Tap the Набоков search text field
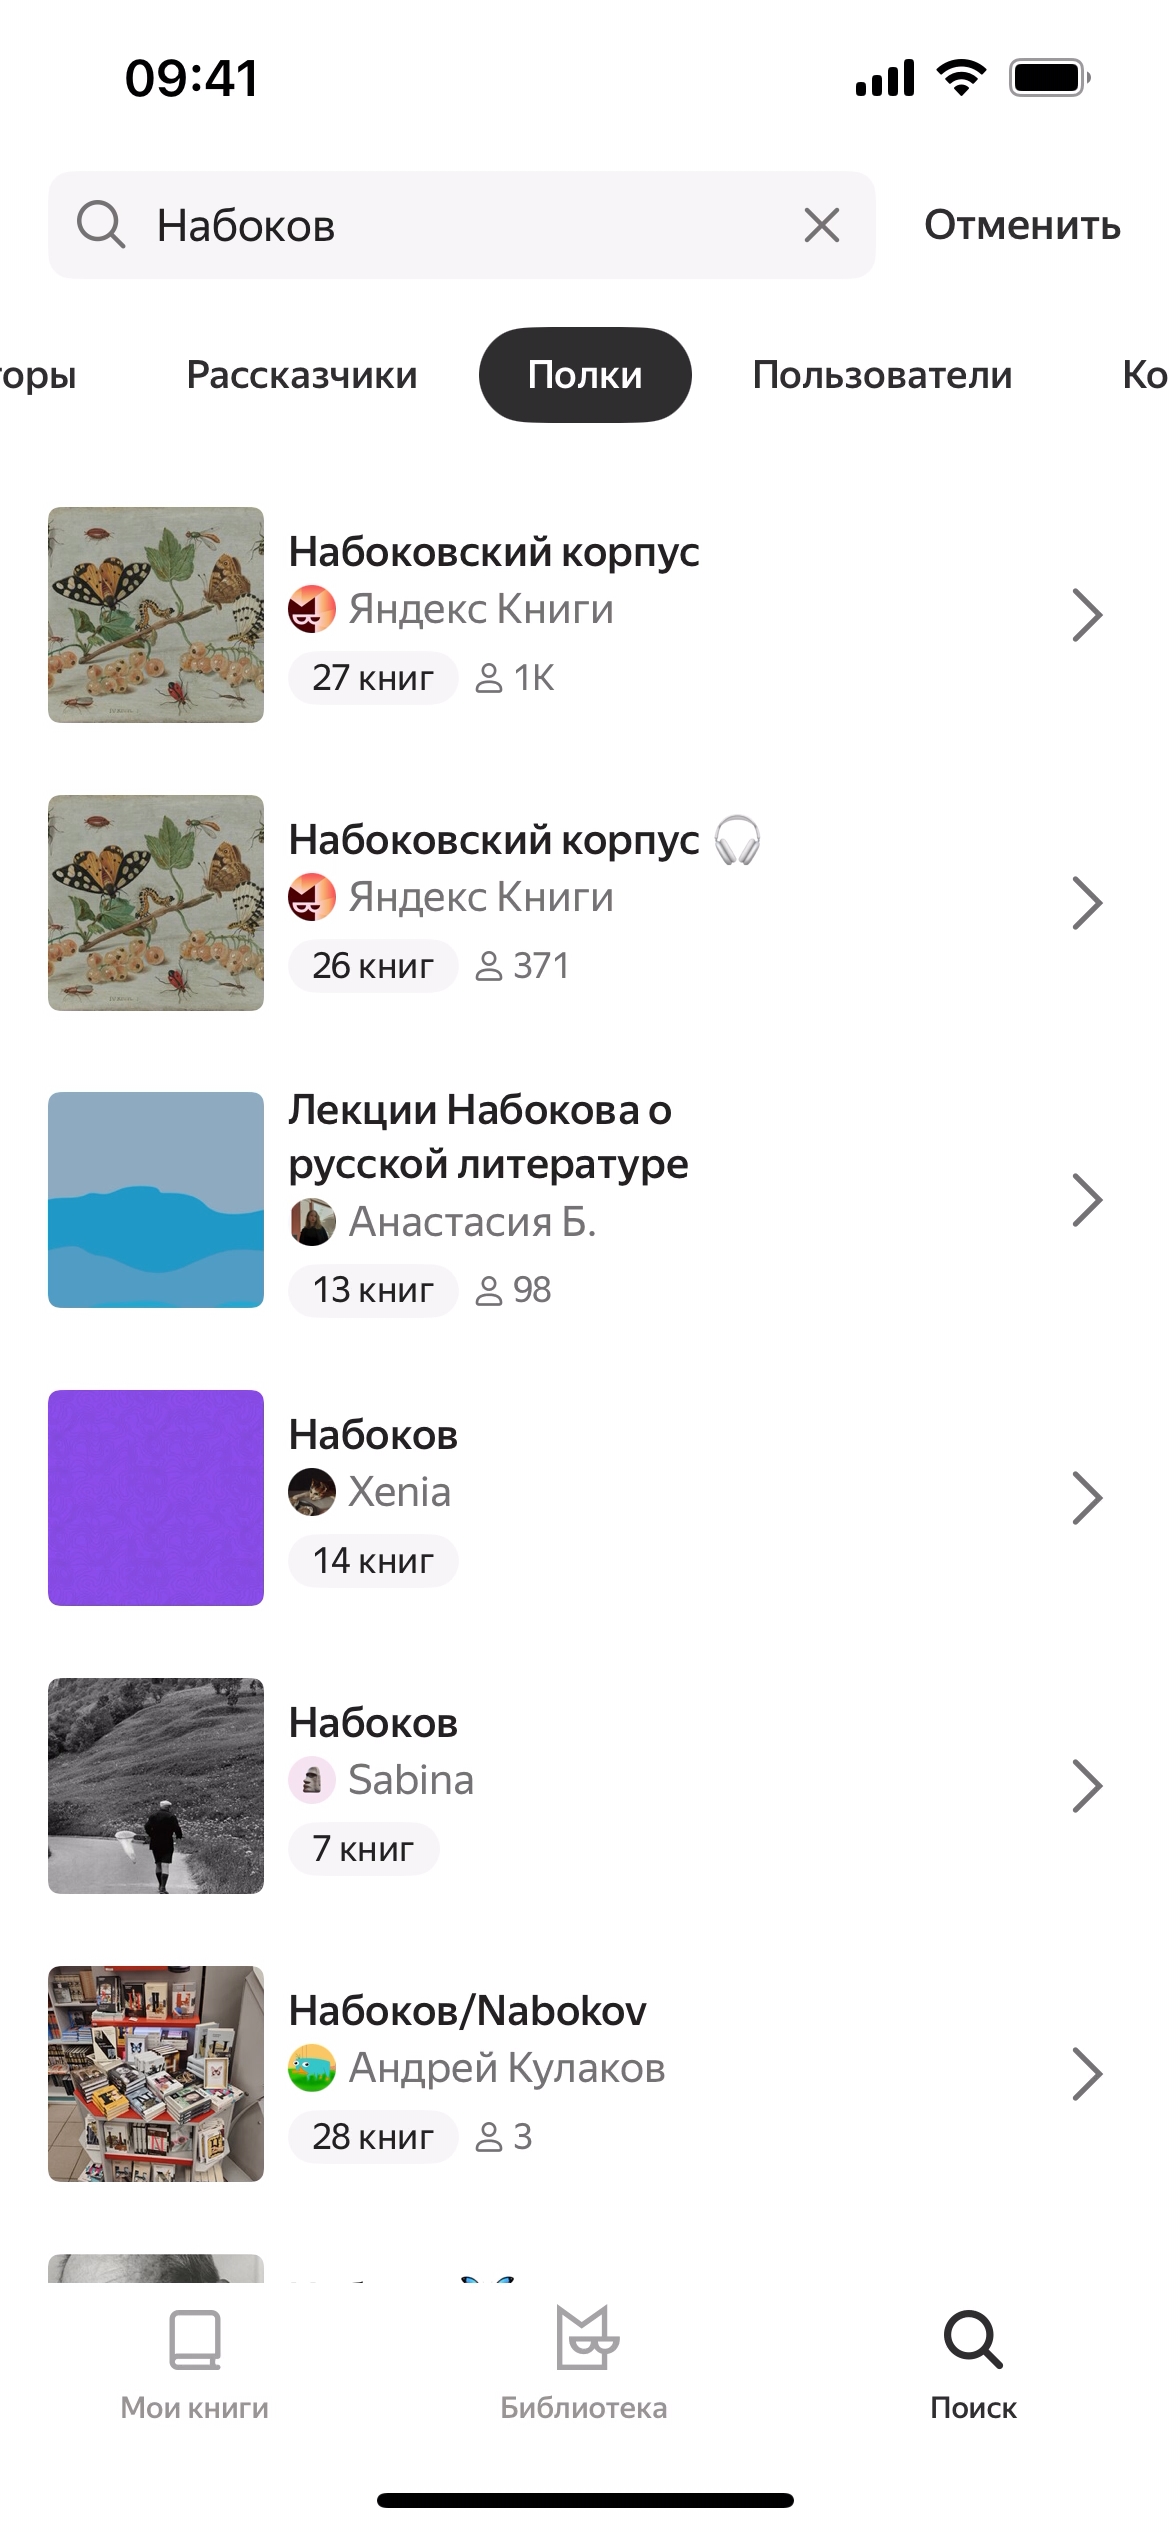Screen dimensions: 1170x2532 [470, 225]
